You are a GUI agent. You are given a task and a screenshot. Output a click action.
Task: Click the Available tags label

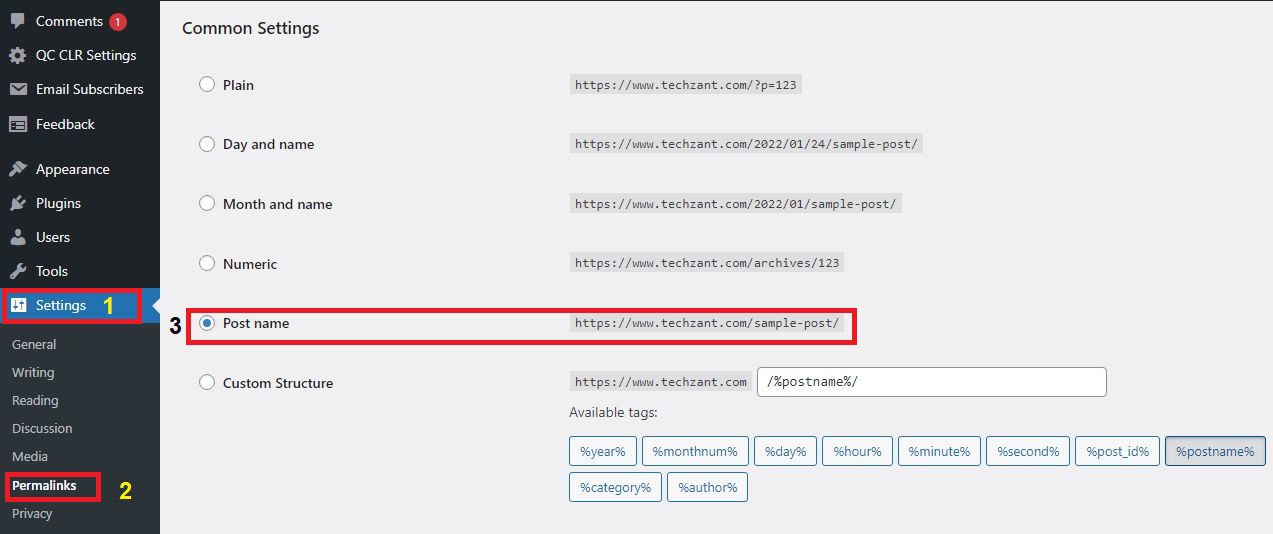(x=613, y=412)
